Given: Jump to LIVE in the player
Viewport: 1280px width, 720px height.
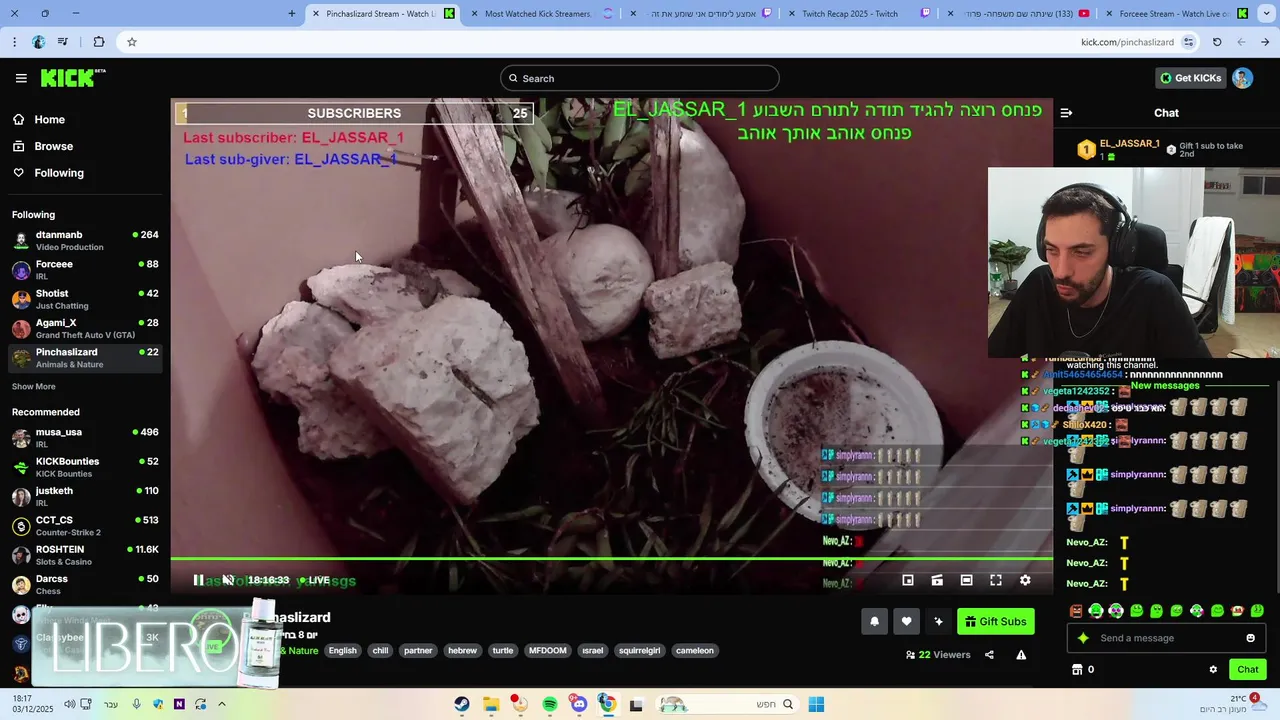Looking at the screenshot, I should pyautogui.click(x=315, y=580).
